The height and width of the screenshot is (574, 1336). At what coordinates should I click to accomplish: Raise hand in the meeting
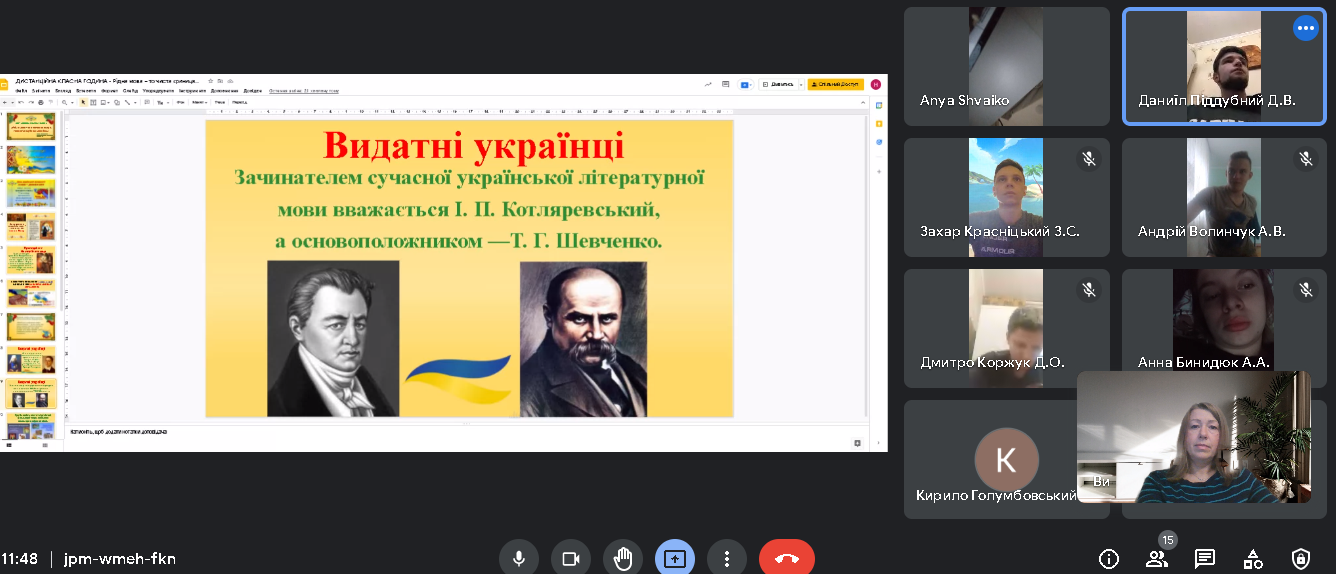pos(623,558)
